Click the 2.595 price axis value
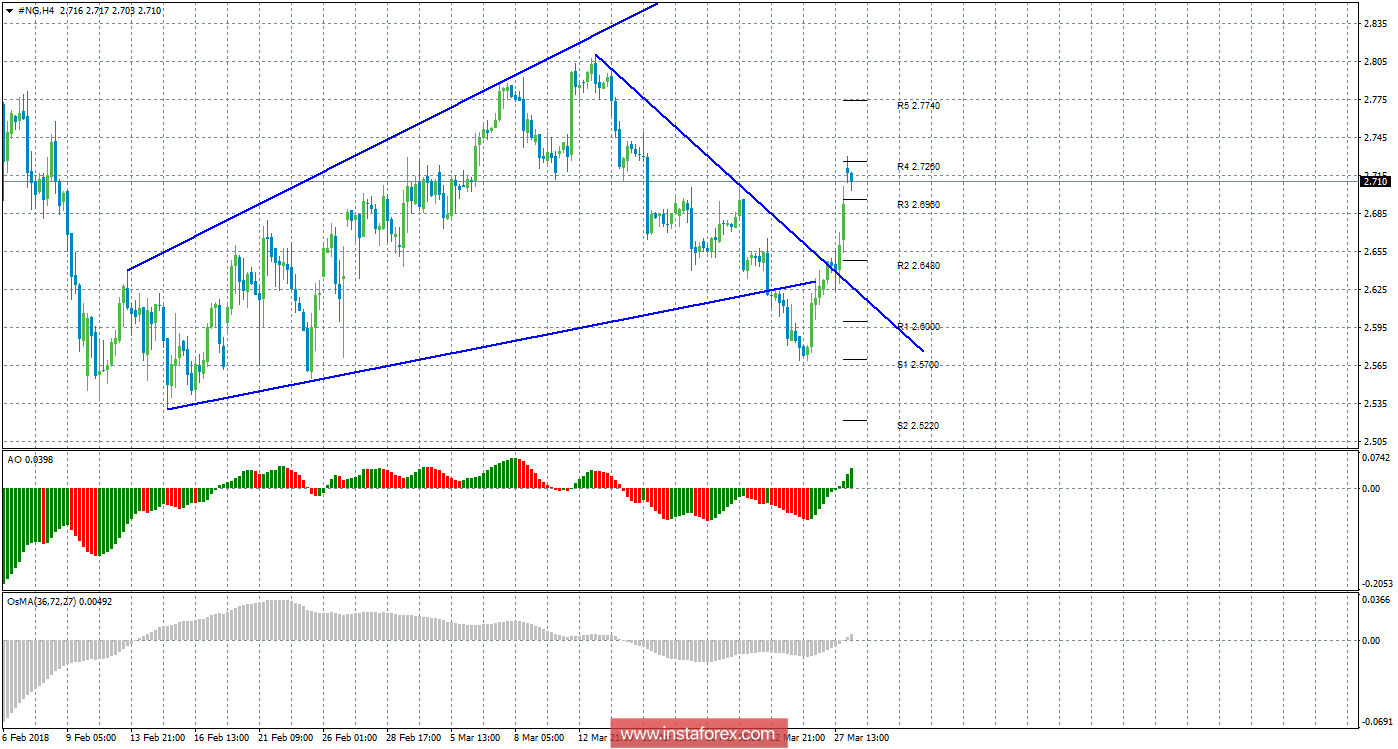 pyautogui.click(x=1376, y=327)
